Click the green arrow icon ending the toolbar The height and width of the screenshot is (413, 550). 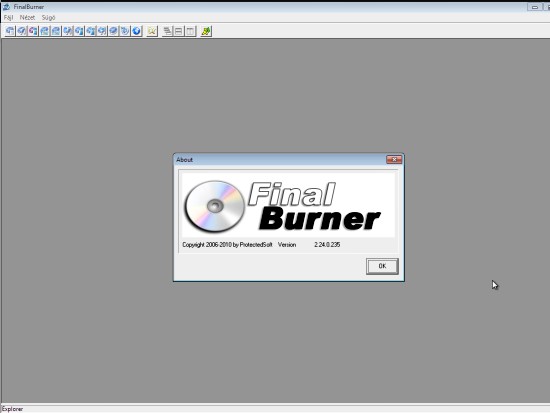point(206,31)
